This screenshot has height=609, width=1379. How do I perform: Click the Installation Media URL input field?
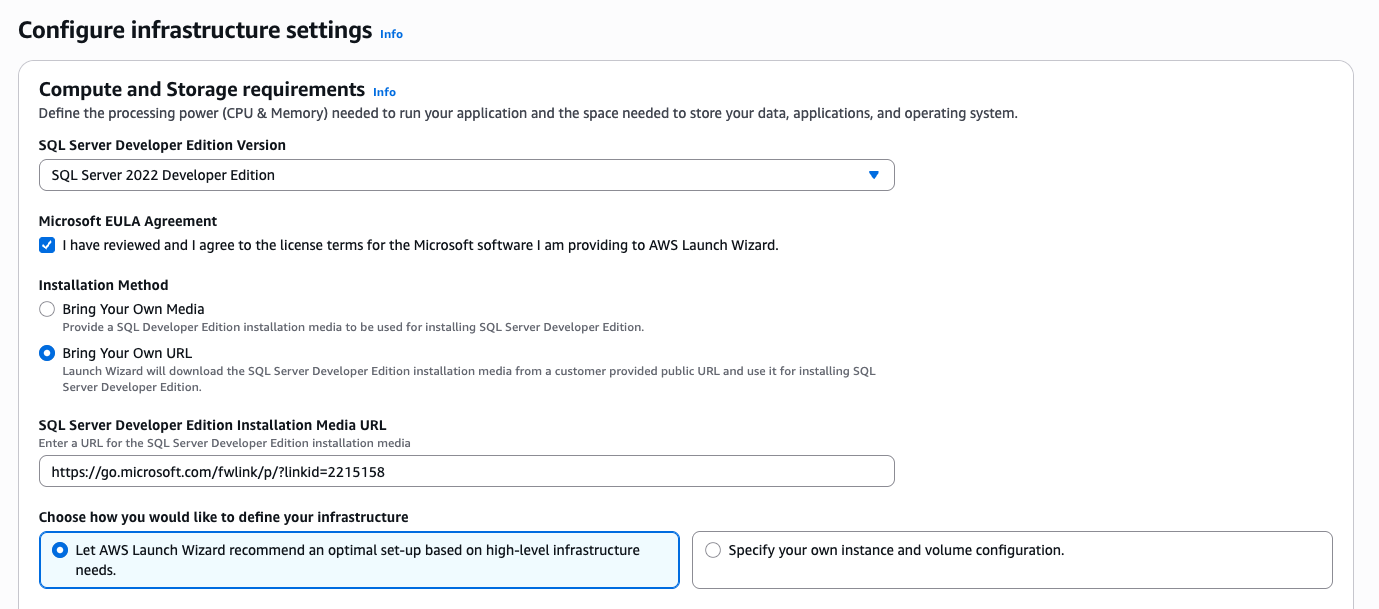point(466,470)
